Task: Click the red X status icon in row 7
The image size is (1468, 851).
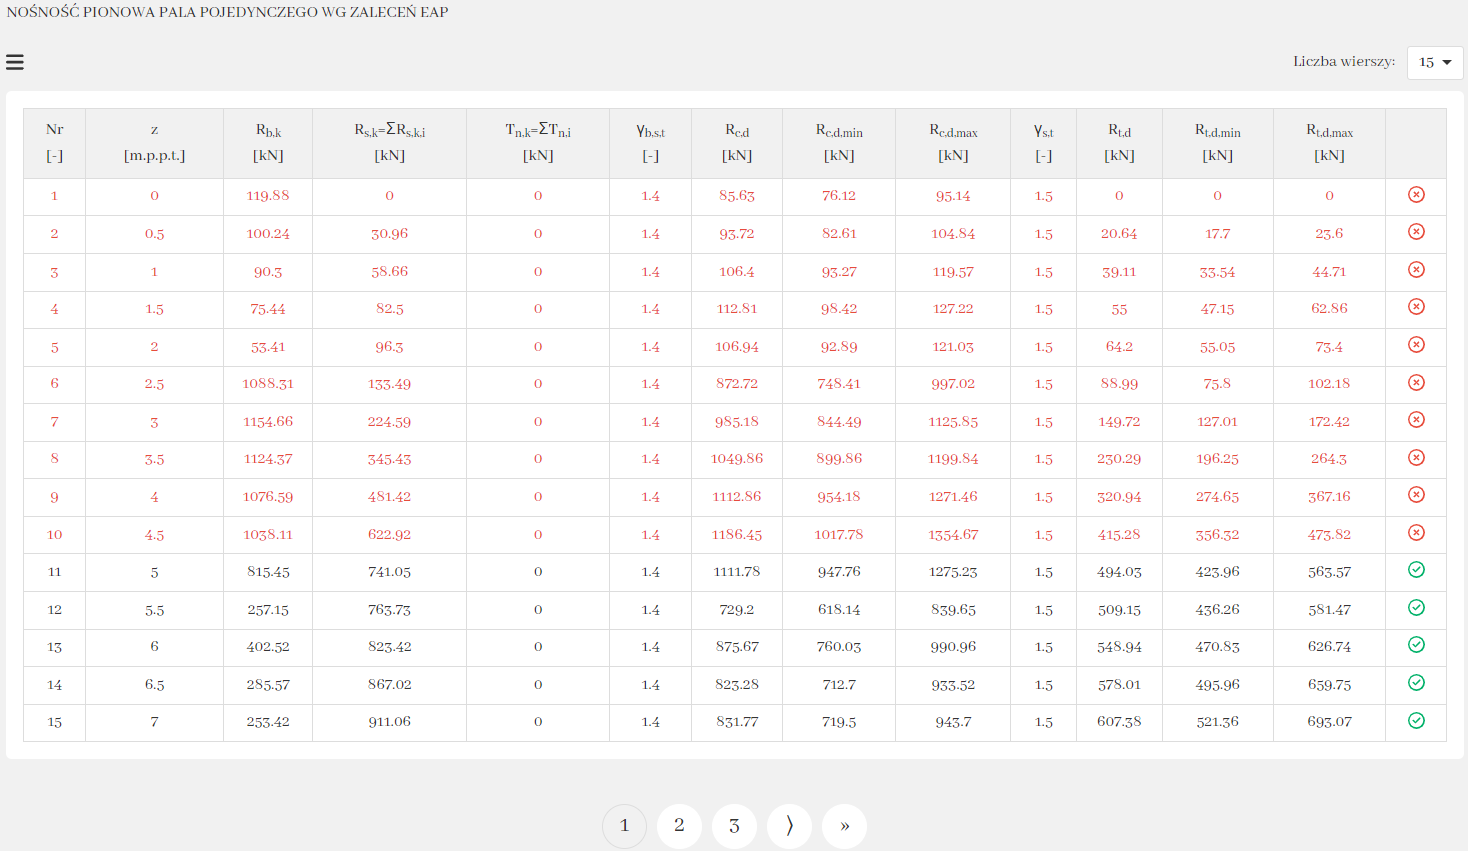Action: coord(1416,420)
